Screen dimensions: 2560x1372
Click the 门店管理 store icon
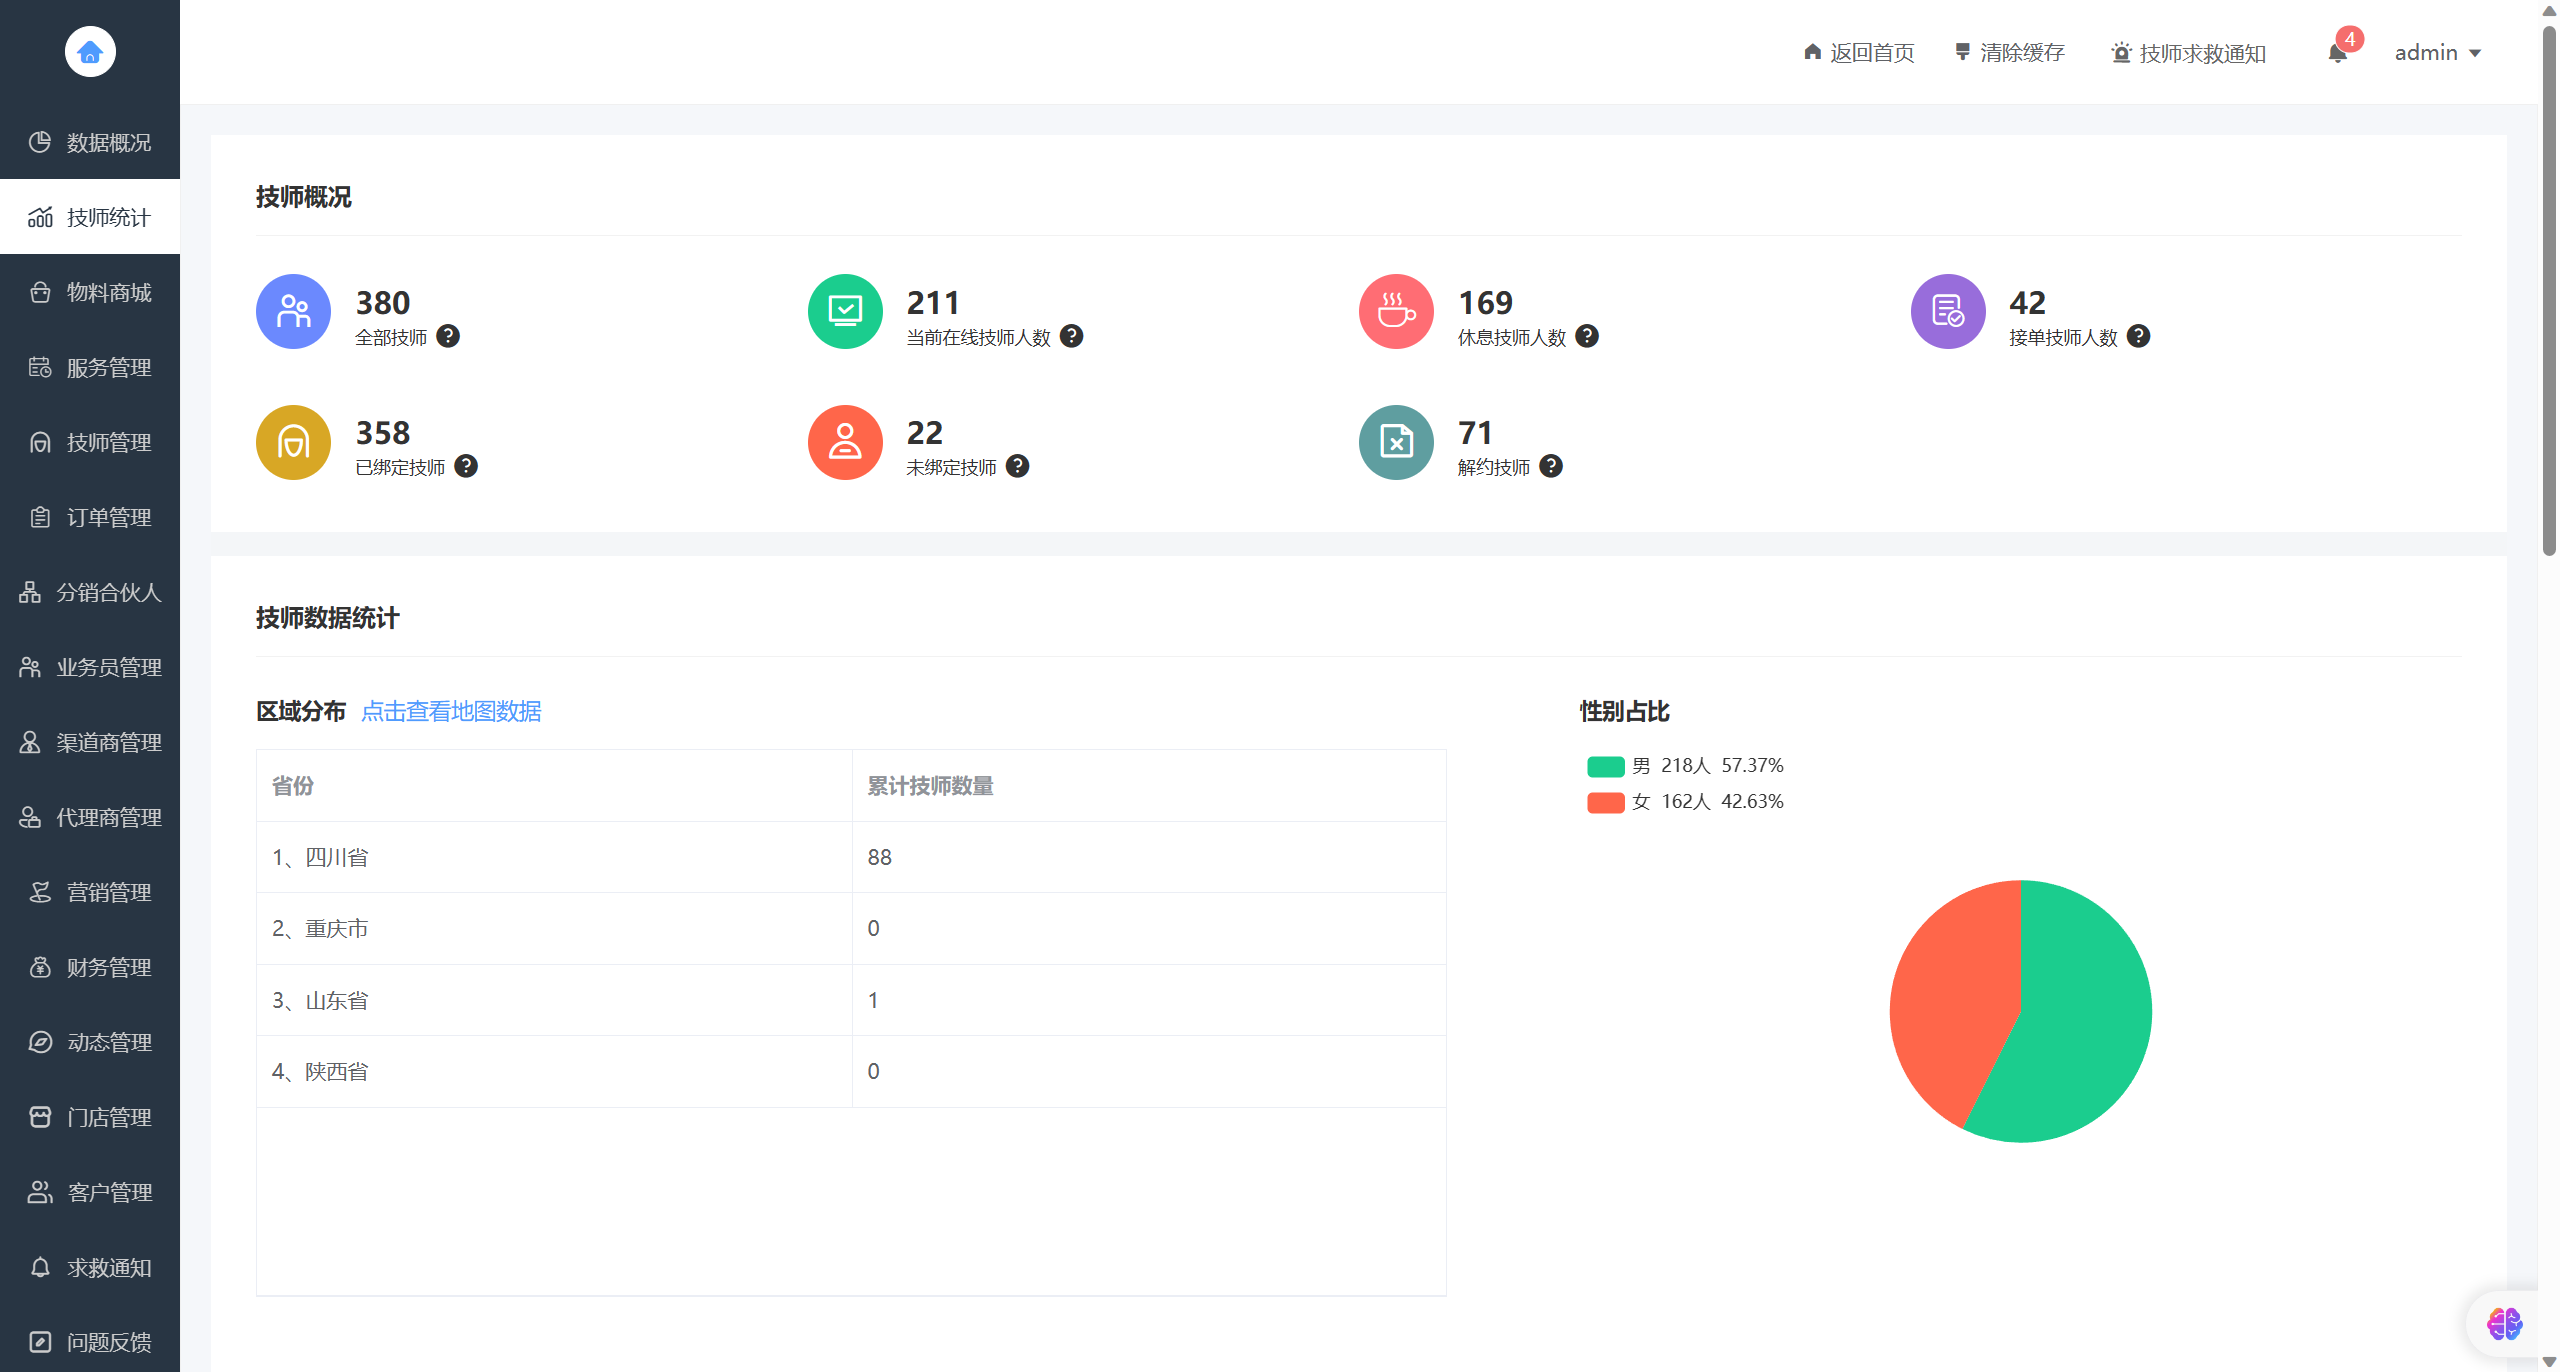40,1117
